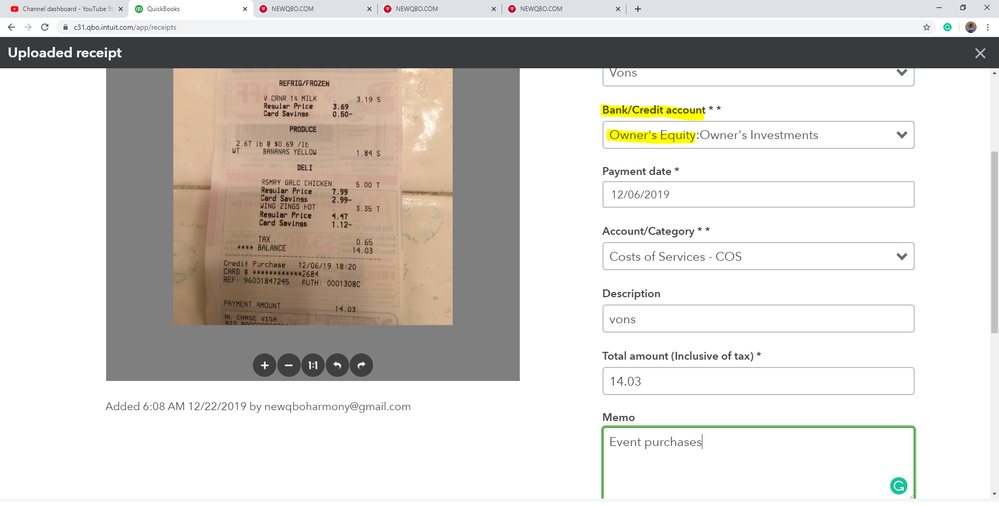Open Chrome three-dot menu
The width and height of the screenshot is (999, 507).
pyautogui.click(x=988, y=27)
